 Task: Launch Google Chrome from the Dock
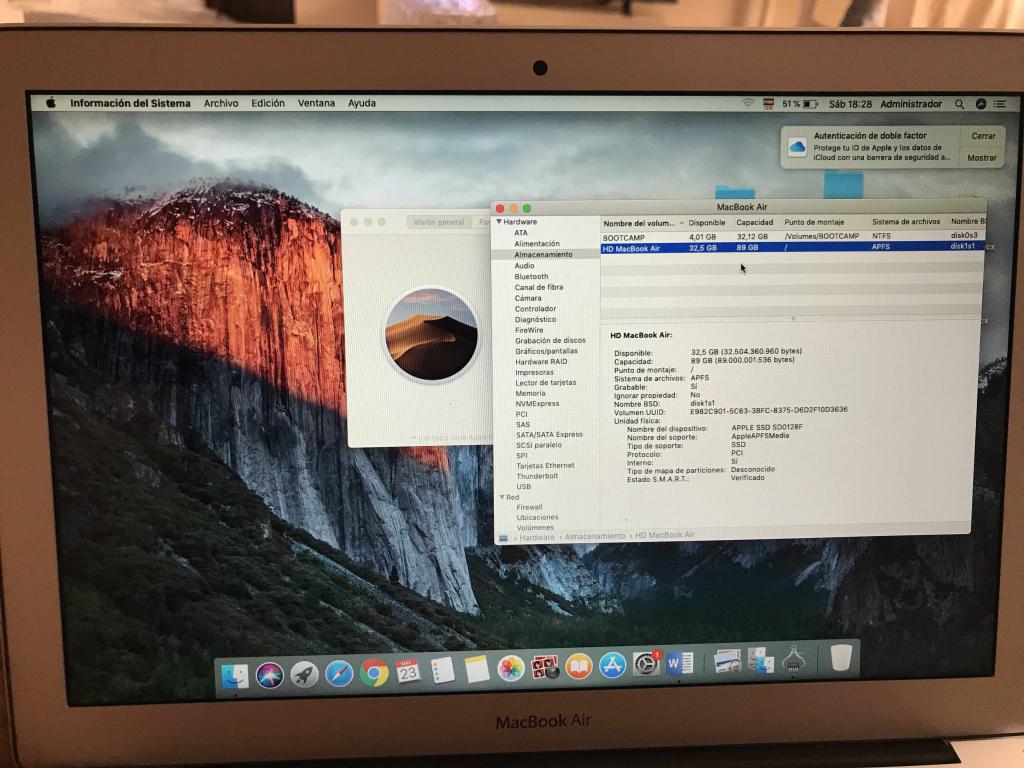pos(374,673)
